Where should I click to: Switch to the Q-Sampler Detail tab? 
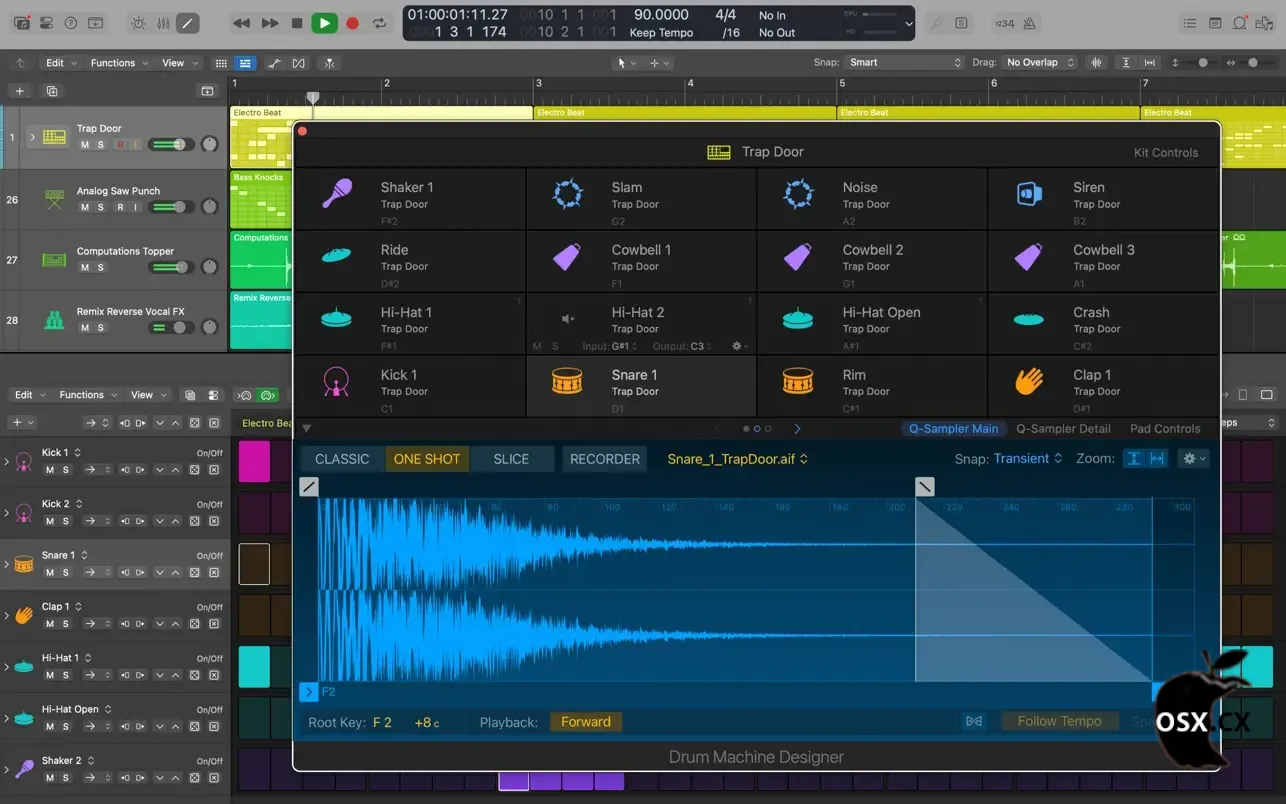click(1063, 429)
